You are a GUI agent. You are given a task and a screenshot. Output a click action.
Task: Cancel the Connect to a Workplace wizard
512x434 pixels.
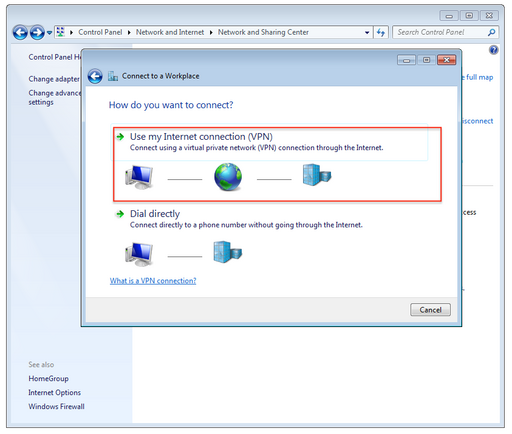tap(430, 310)
